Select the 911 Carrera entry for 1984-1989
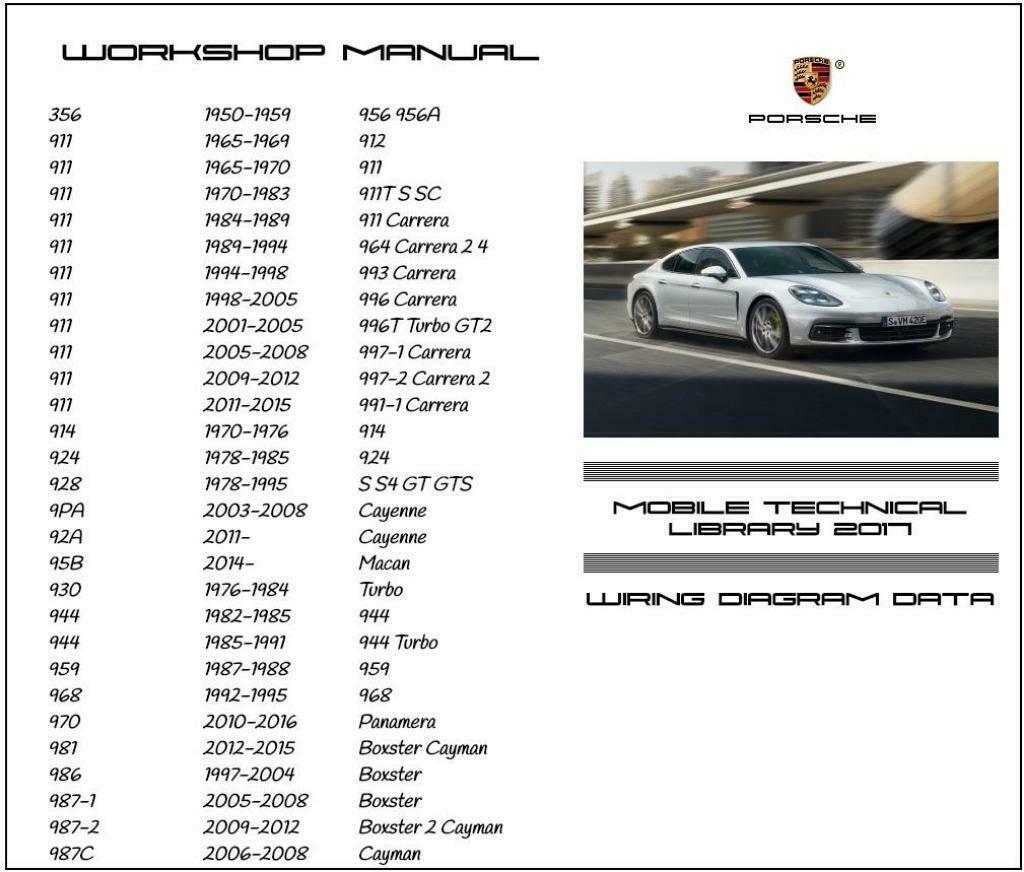The height and width of the screenshot is (872, 1024). click(x=404, y=220)
